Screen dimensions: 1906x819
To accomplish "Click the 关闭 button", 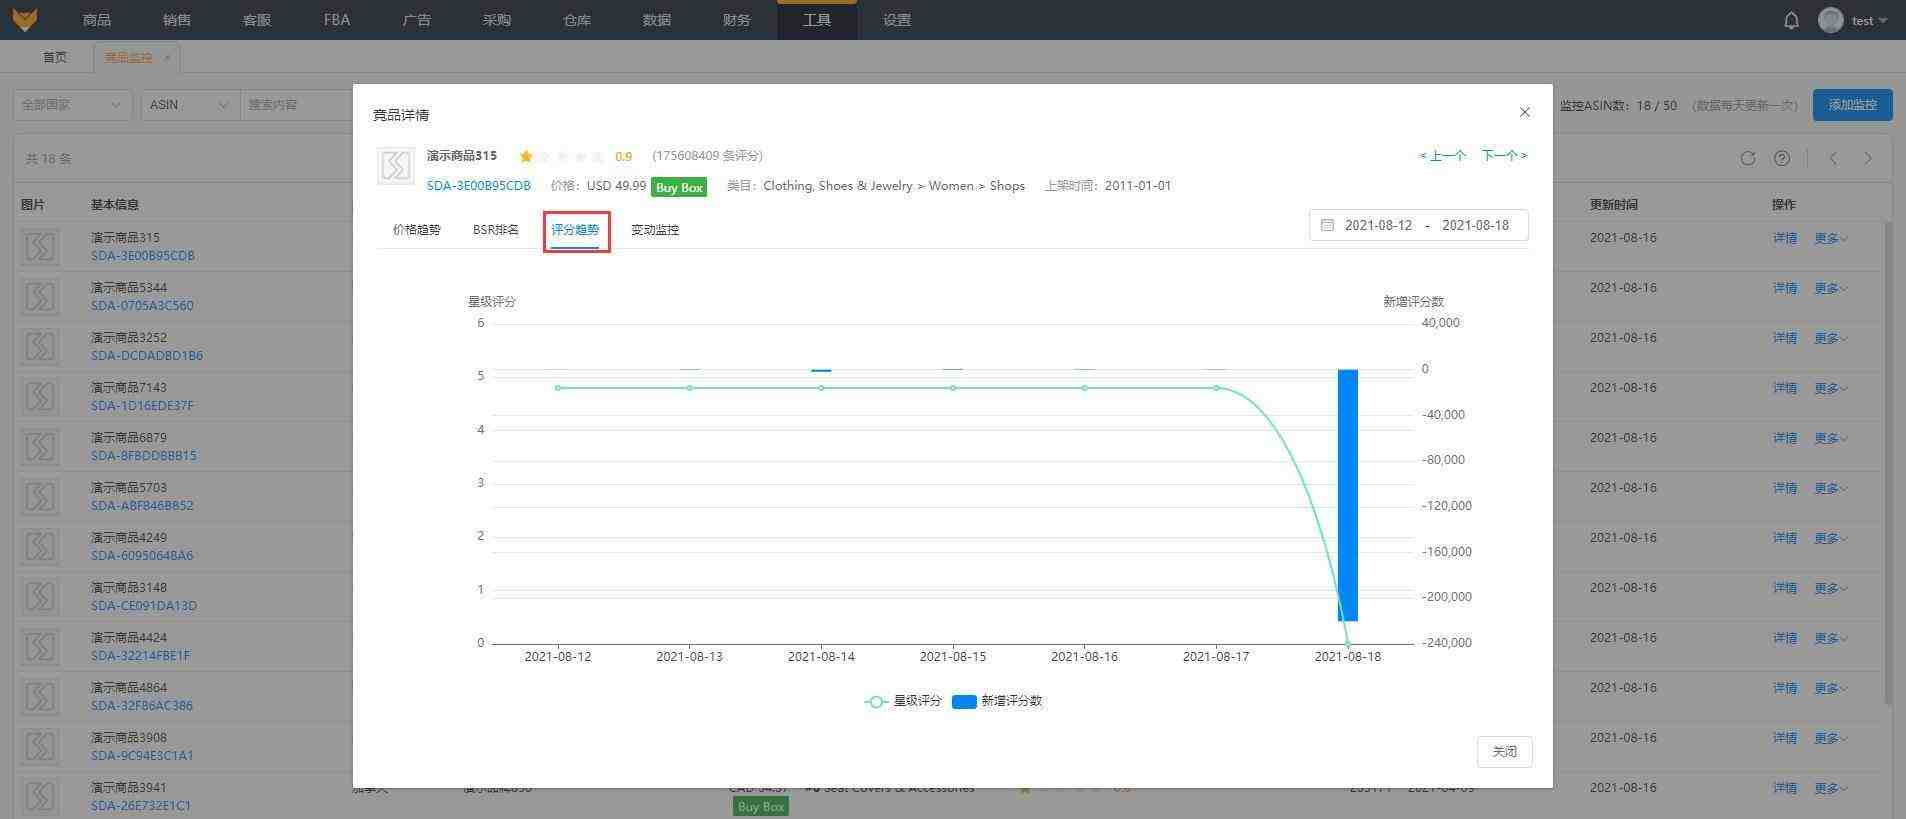I will [x=1504, y=752].
